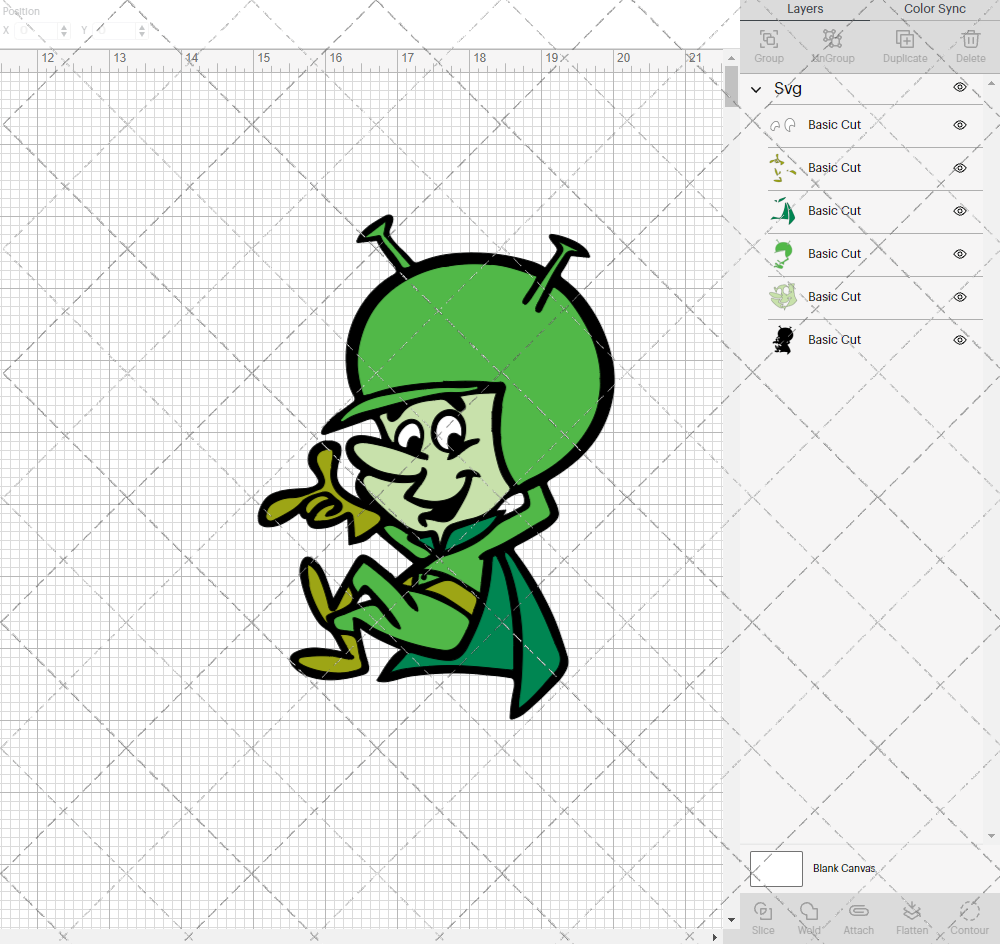
Task: Collapse the Svg group chevron
Action: (x=756, y=89)
